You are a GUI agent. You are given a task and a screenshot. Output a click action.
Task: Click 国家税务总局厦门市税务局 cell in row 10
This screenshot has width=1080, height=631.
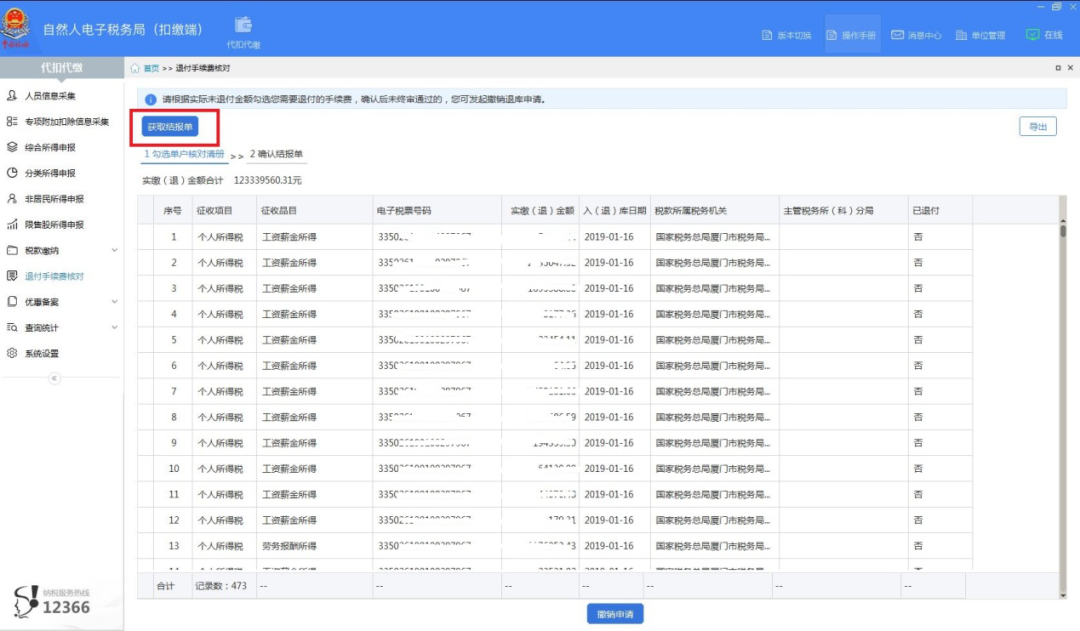713,468
